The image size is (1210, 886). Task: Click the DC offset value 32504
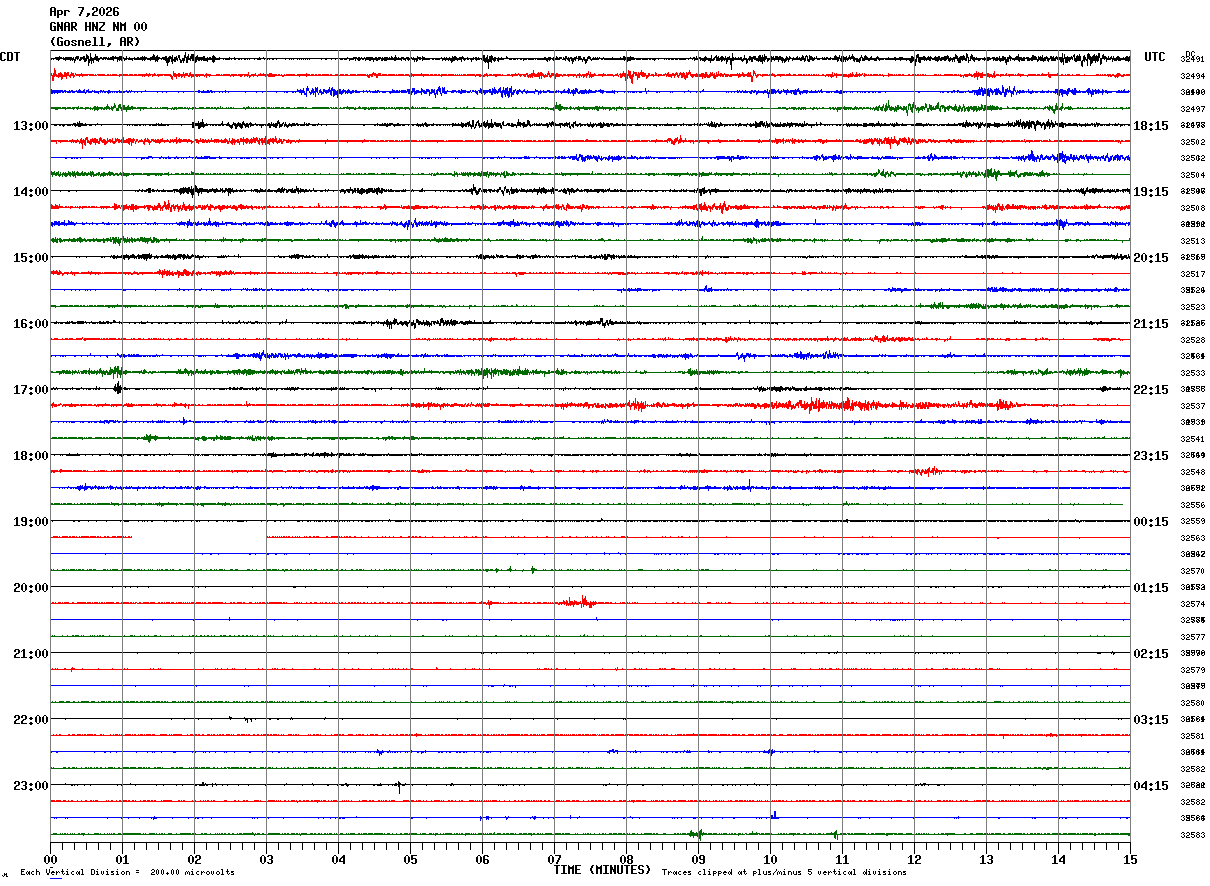point(1192,175)
